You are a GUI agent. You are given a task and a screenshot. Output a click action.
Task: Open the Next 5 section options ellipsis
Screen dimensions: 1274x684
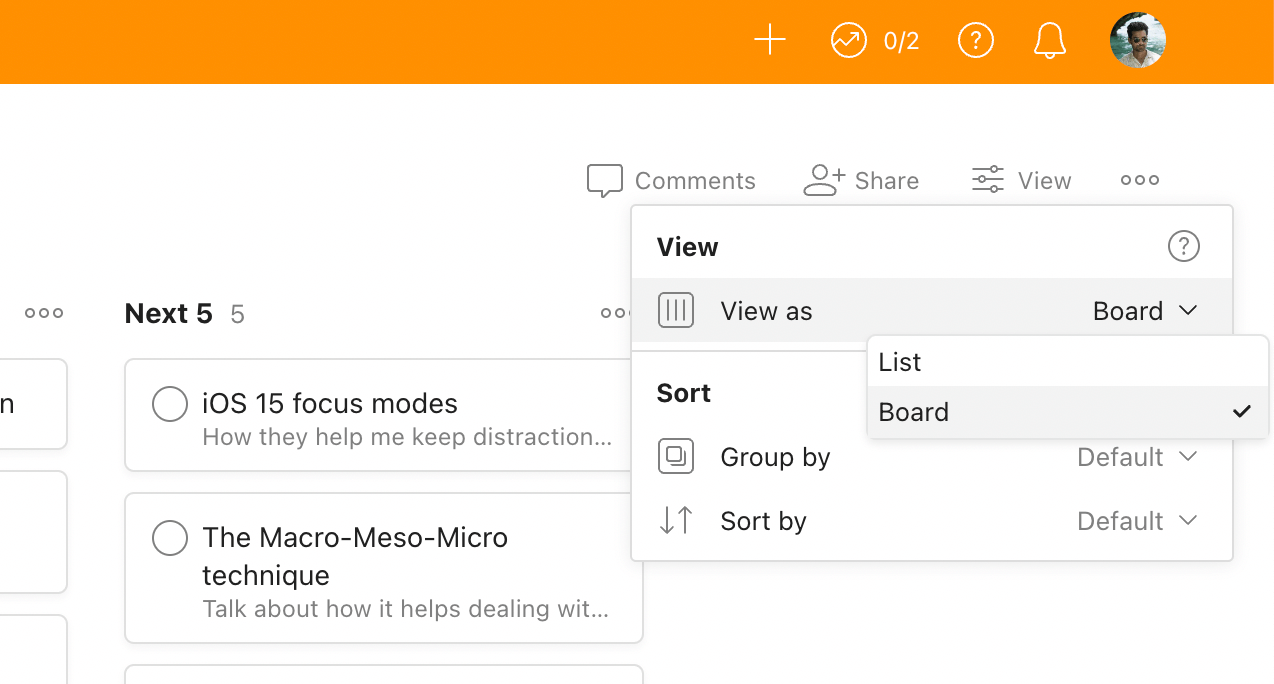point(614,313)
